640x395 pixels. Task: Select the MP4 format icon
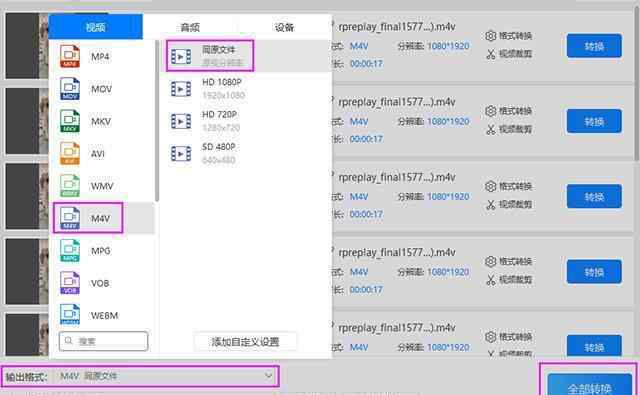point(70,56)
